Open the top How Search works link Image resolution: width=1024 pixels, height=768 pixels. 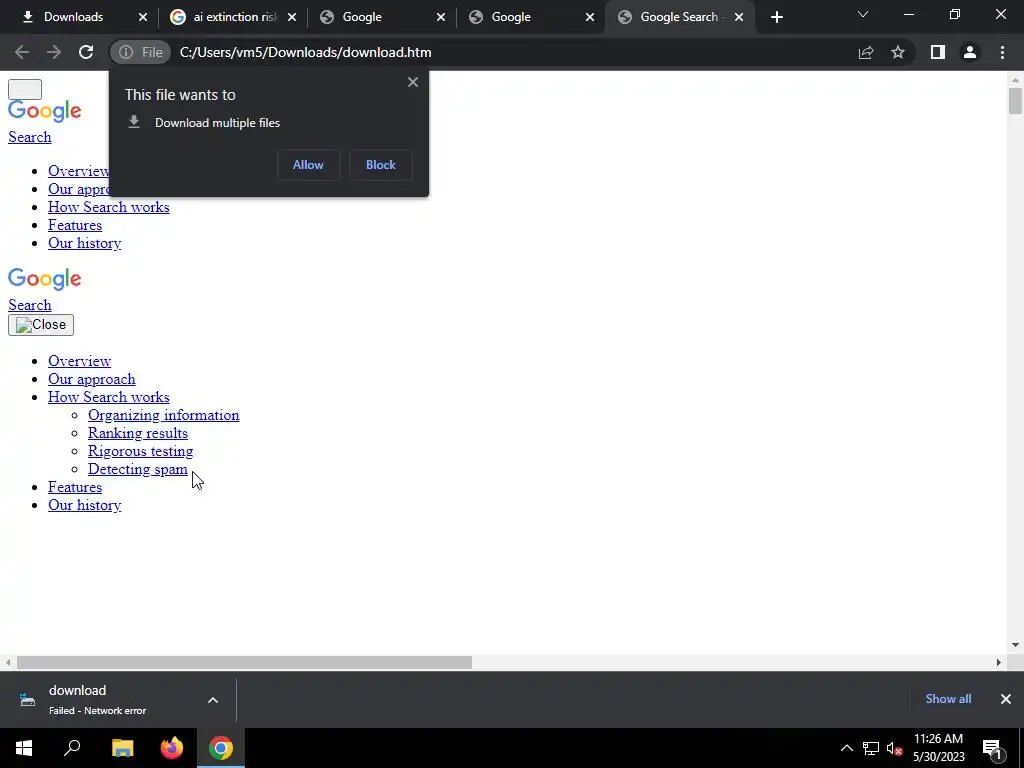coord(108,207)
